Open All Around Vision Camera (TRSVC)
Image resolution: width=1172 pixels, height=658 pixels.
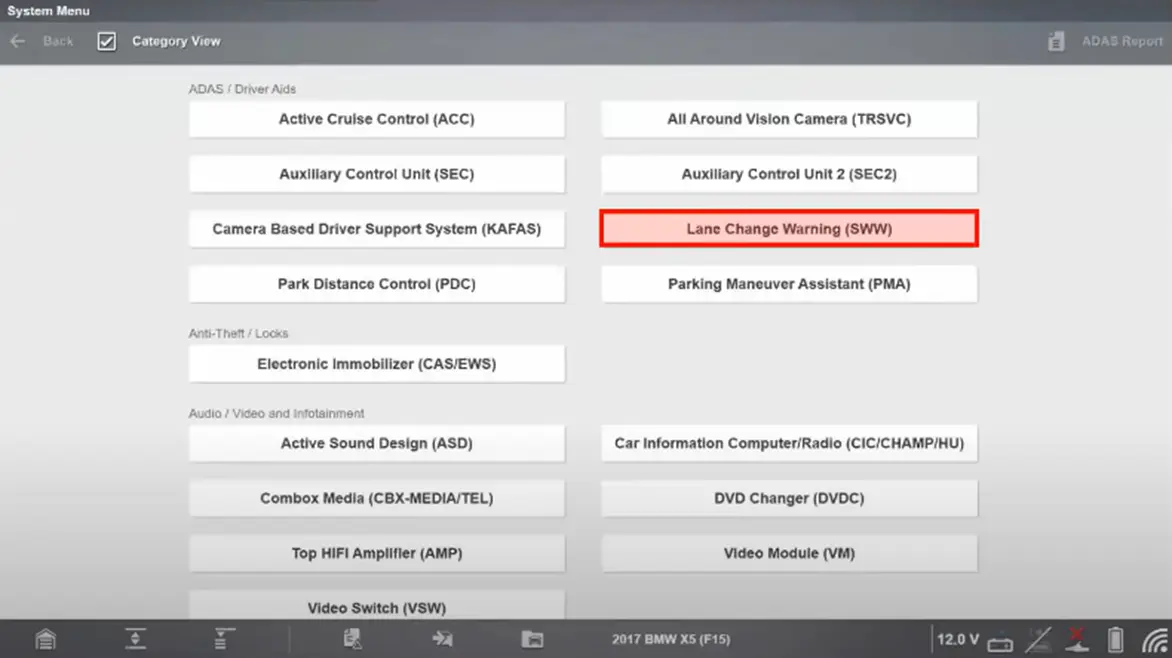[x=788, y=119]
